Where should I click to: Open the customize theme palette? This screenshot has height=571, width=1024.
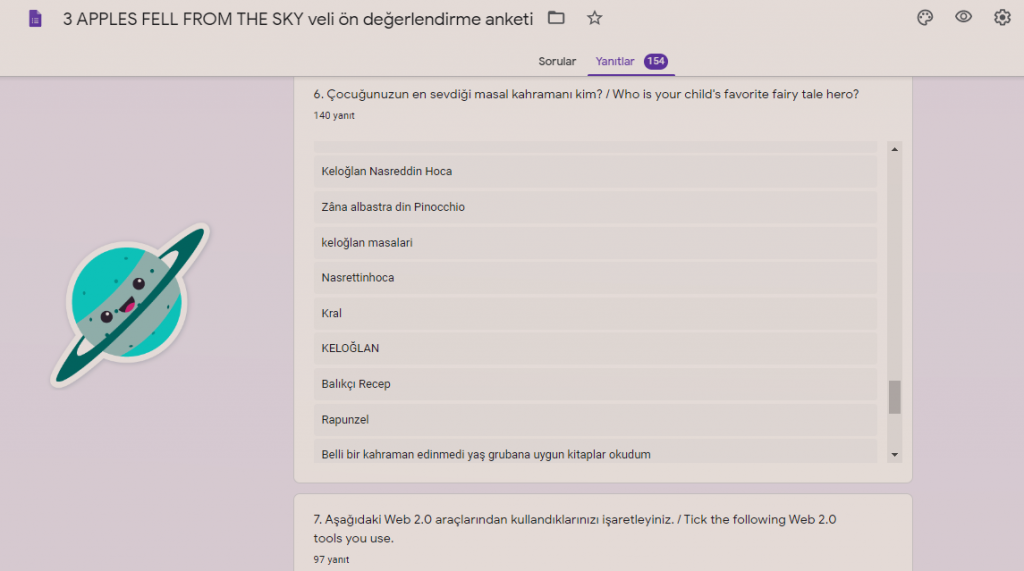click(x=925, y=17)
